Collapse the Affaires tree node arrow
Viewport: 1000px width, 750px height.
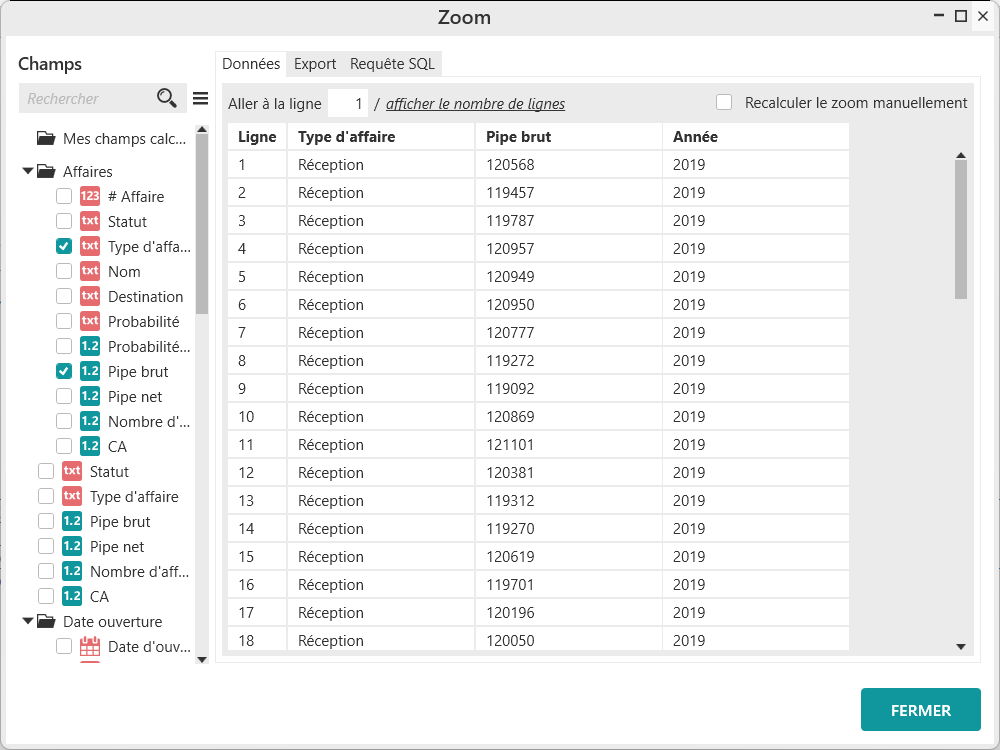(28, 172)
